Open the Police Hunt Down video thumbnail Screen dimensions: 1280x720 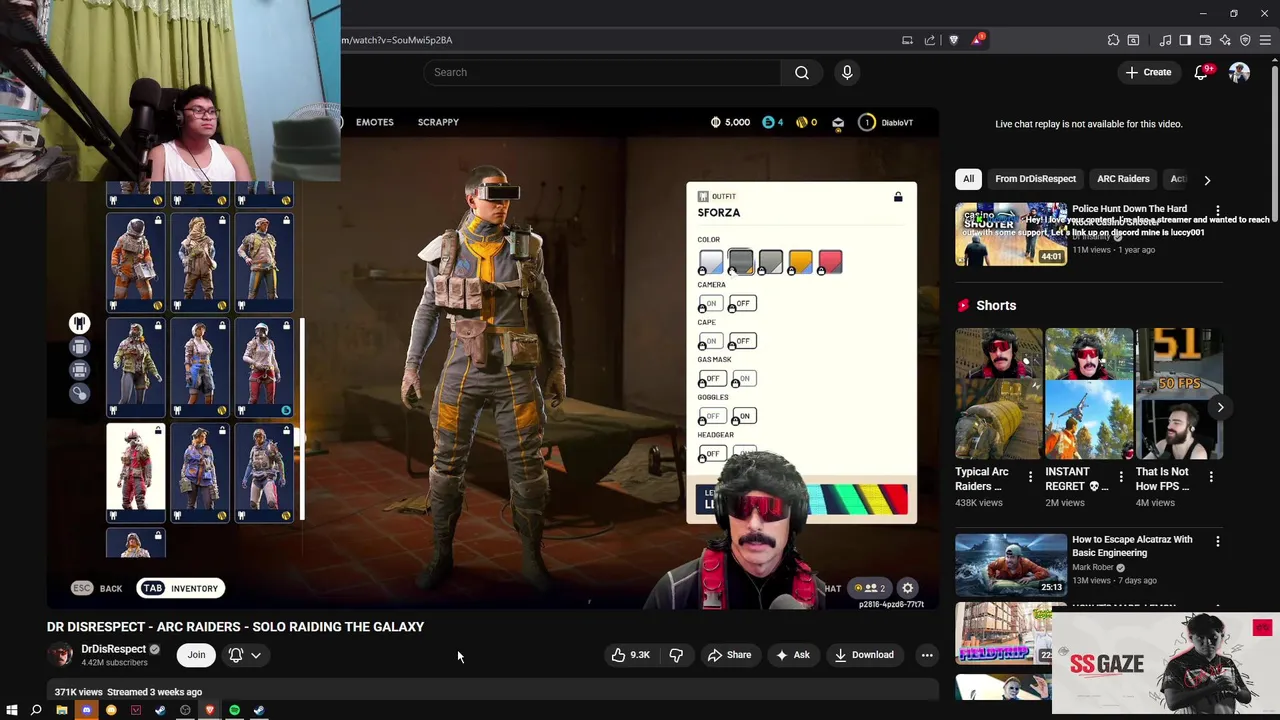1011,234
